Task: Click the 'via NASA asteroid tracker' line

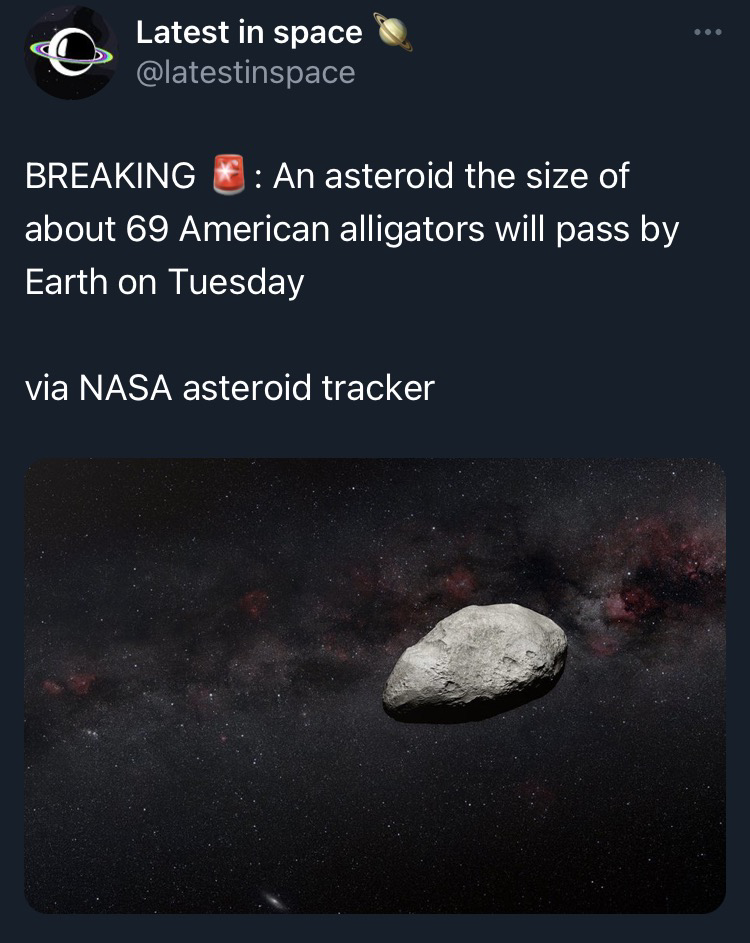Action: (229, 387)
